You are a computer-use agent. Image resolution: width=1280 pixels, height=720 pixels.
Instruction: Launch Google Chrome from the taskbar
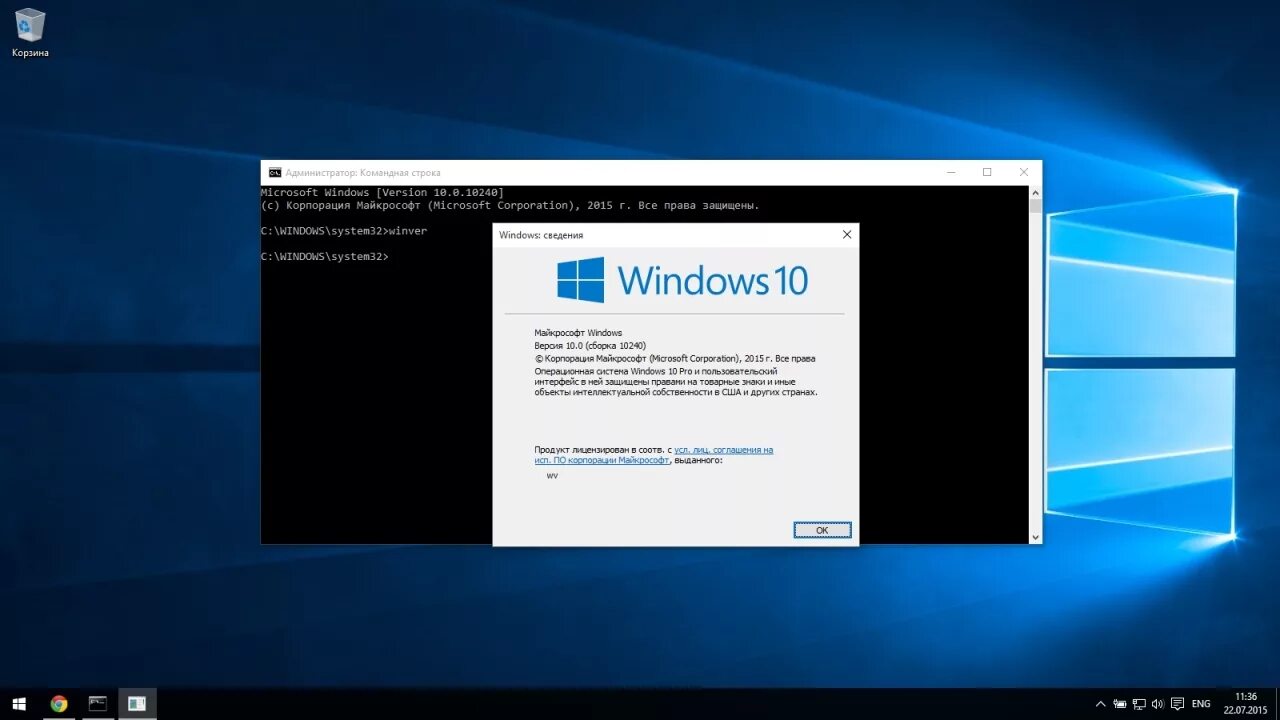[x=59, y=703]
